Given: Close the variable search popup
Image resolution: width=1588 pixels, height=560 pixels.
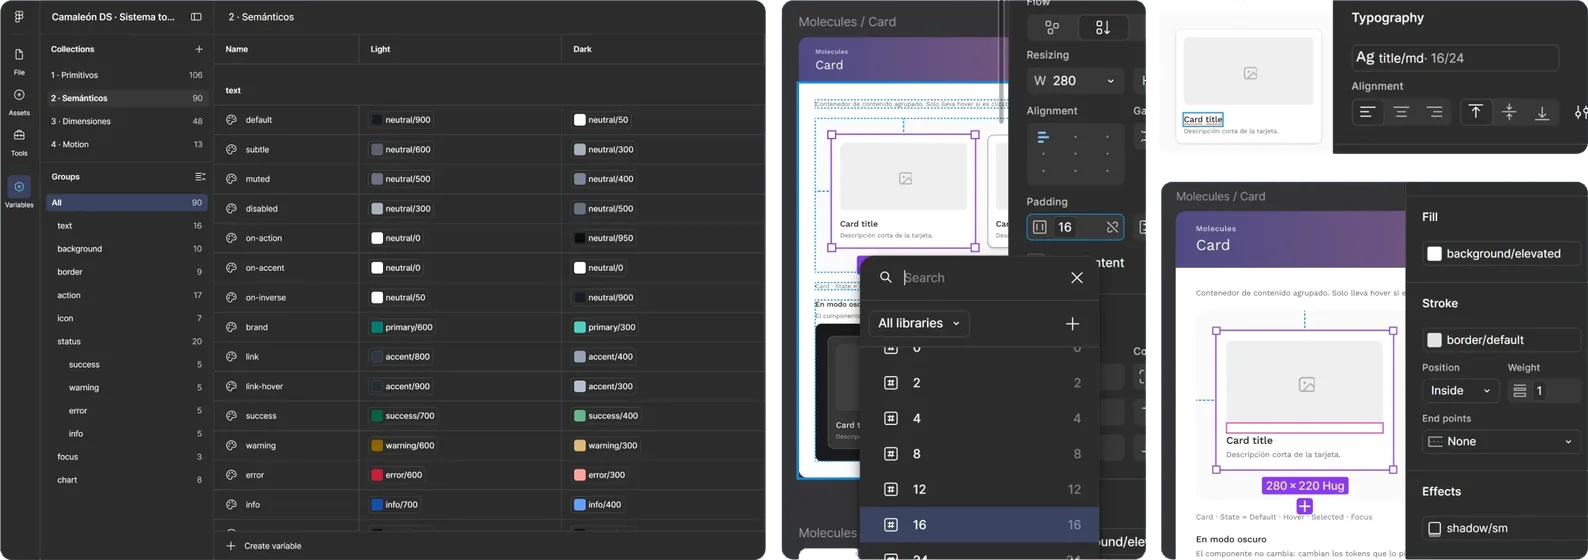Looking at the screenshot, I should coord(1077,277).
